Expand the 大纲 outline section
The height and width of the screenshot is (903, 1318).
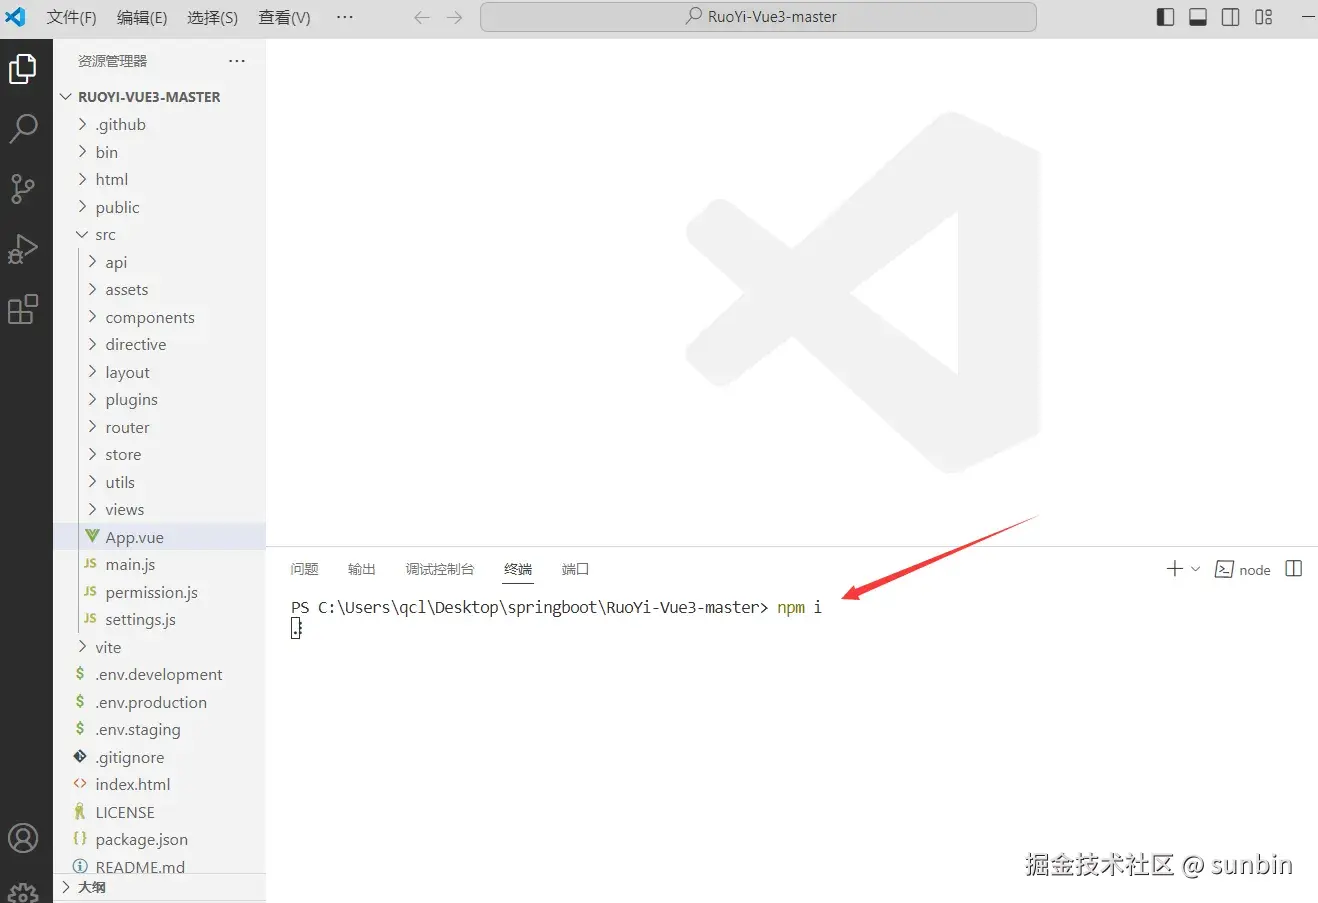click(x=160, y=887)
